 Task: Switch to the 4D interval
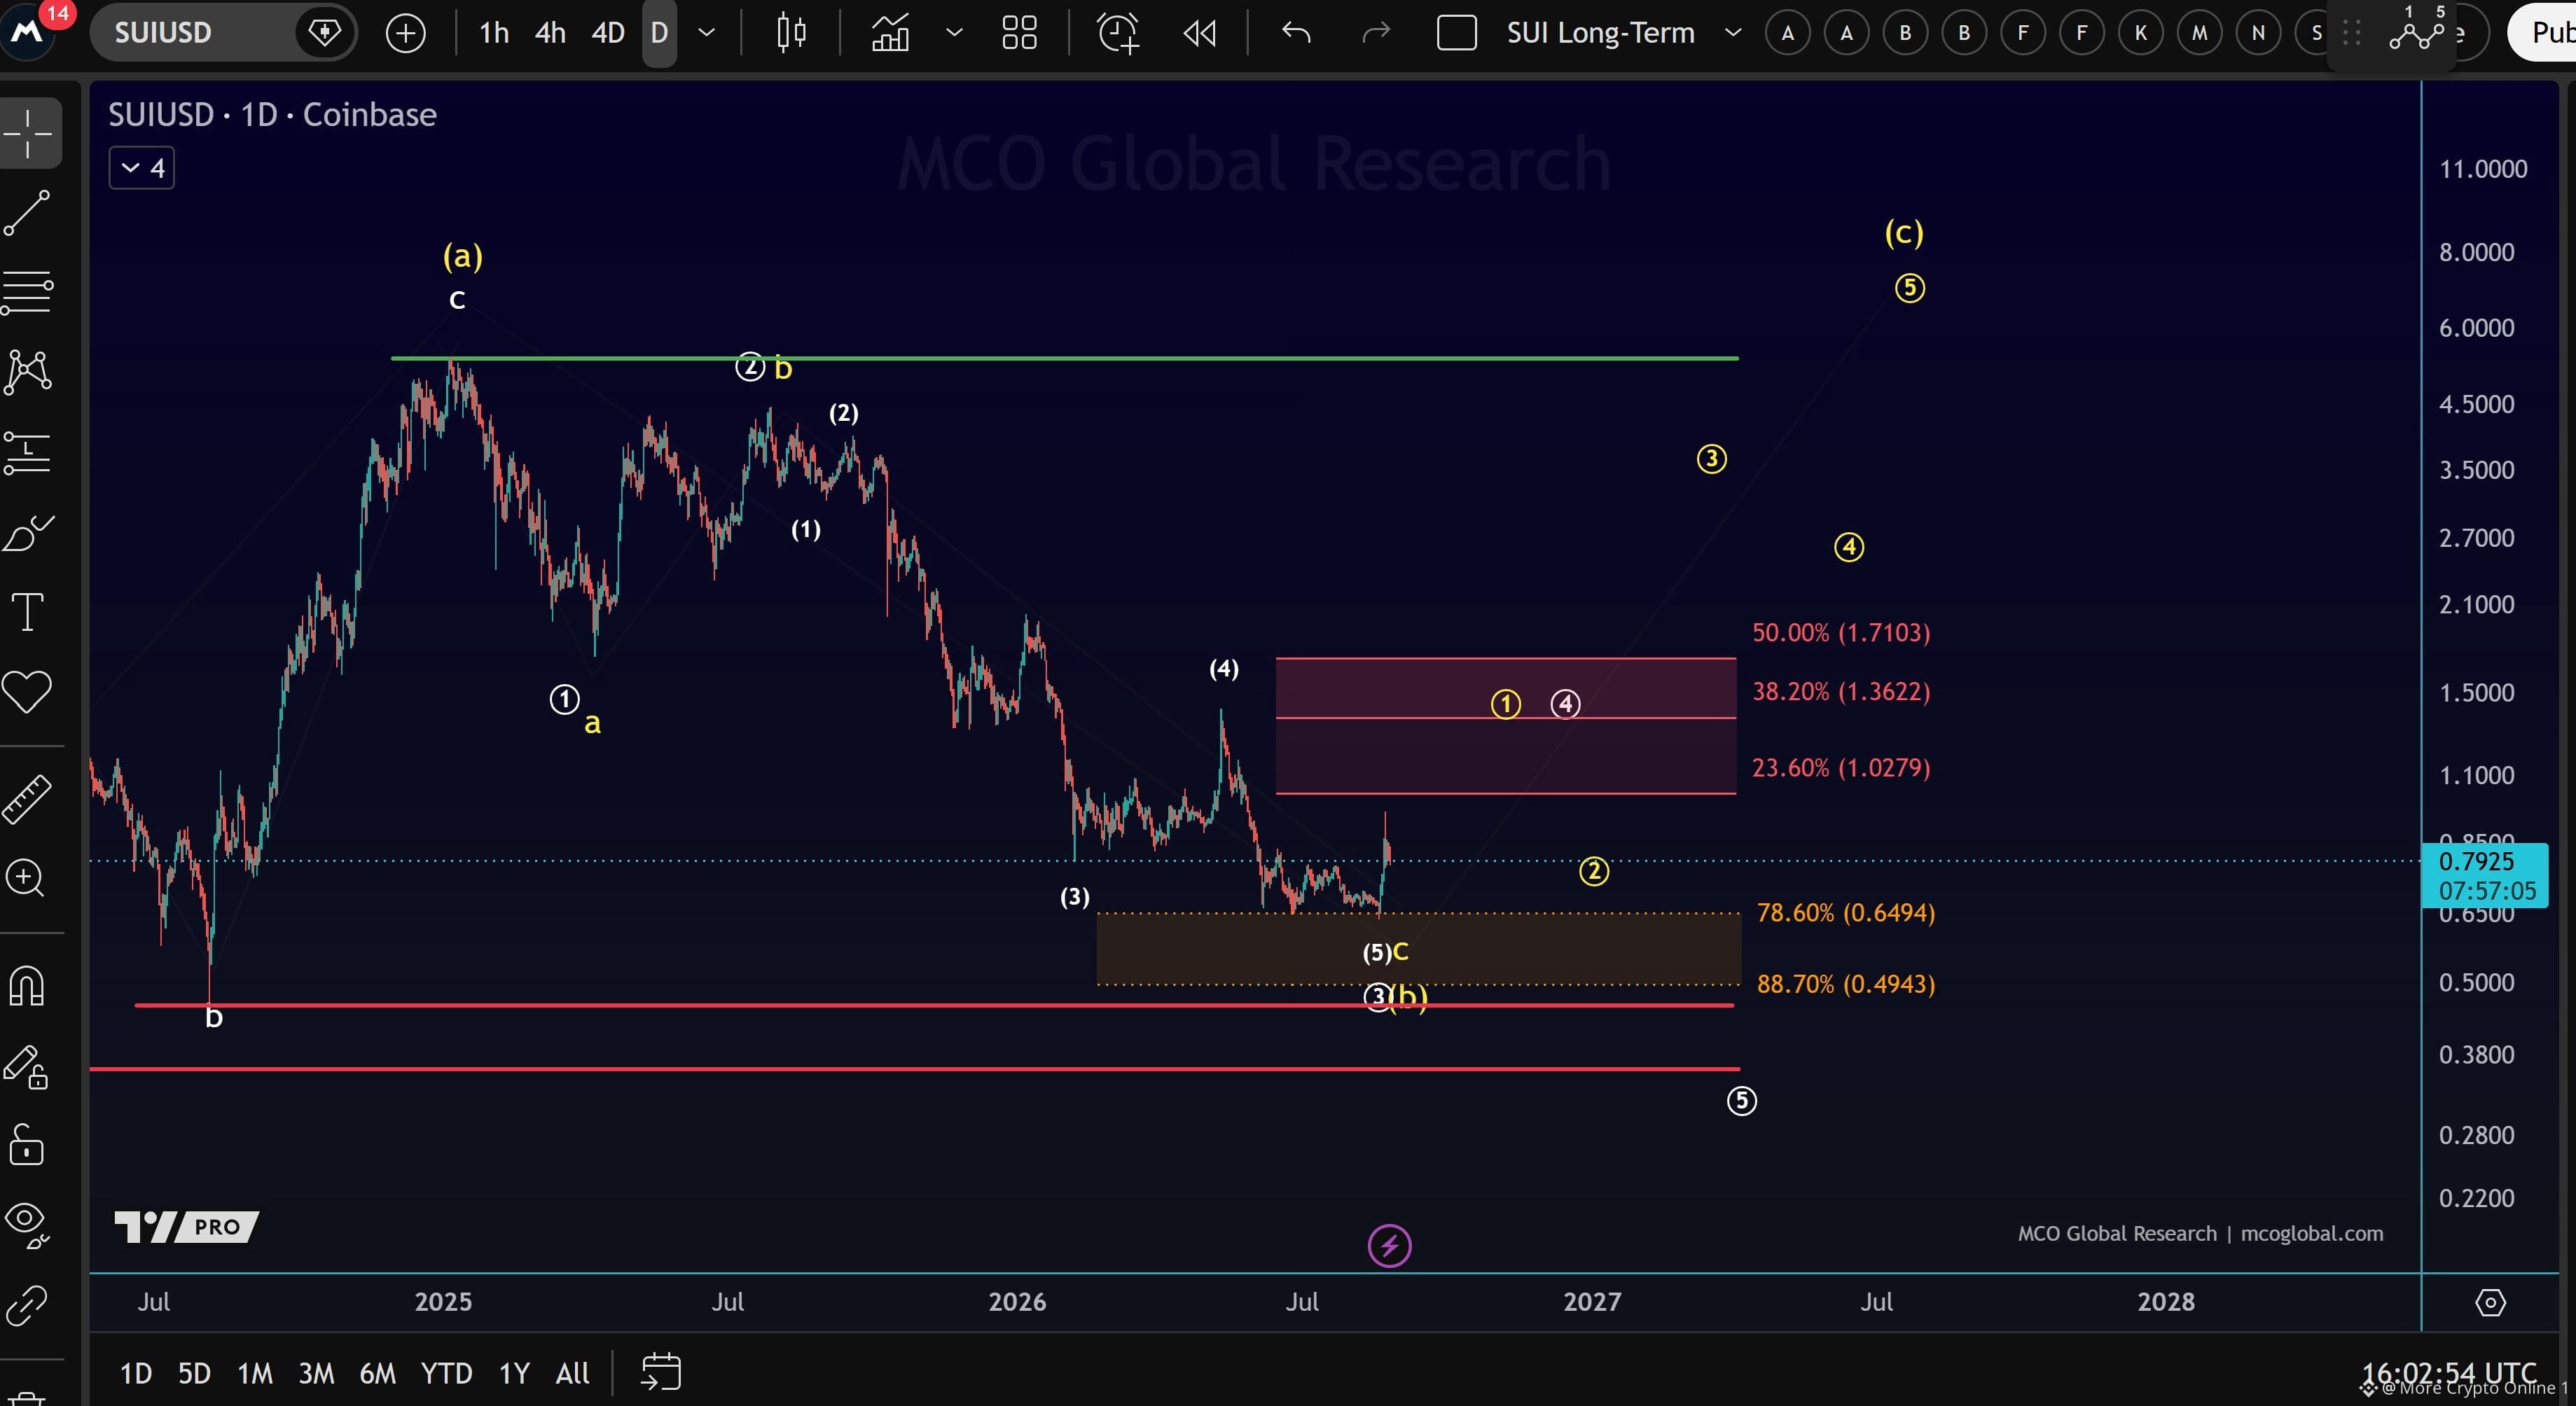point(608,33)
